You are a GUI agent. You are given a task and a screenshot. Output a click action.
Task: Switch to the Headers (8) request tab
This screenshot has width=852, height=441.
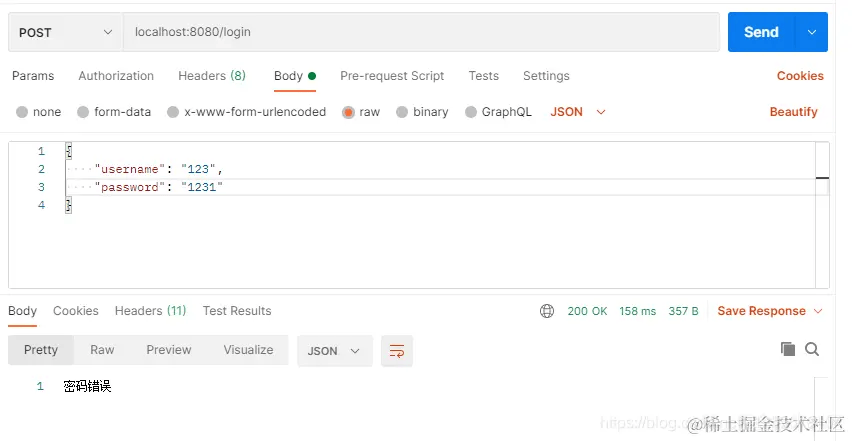[x=211, y=76]
